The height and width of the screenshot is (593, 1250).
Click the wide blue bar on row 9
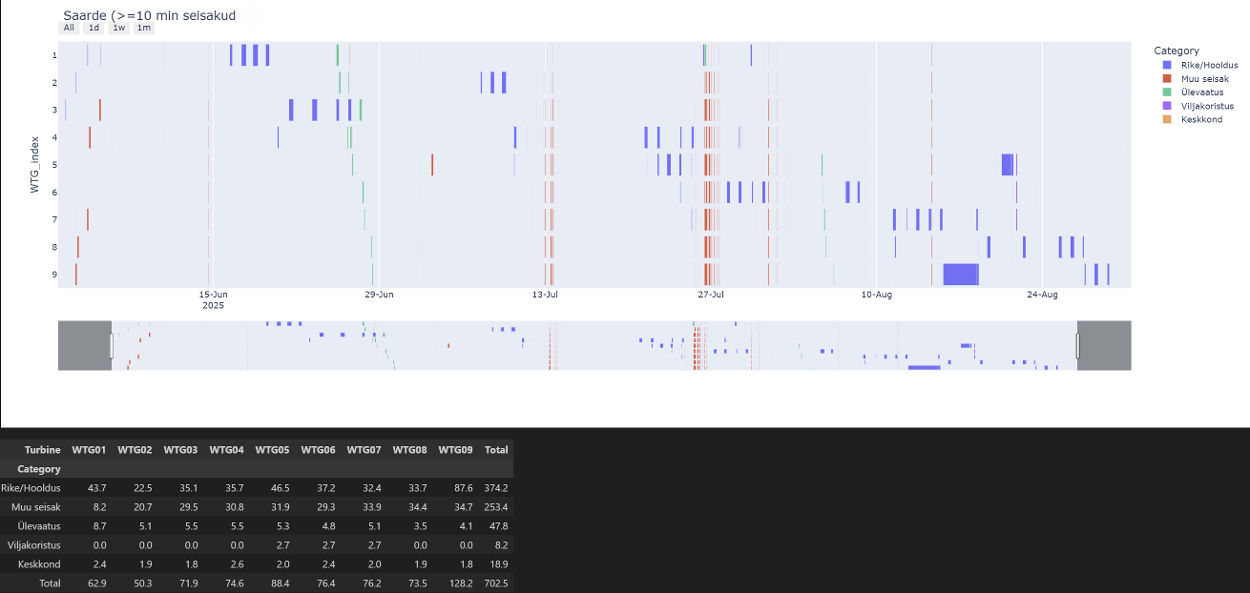pyautogui.click(x=960, y=274)
